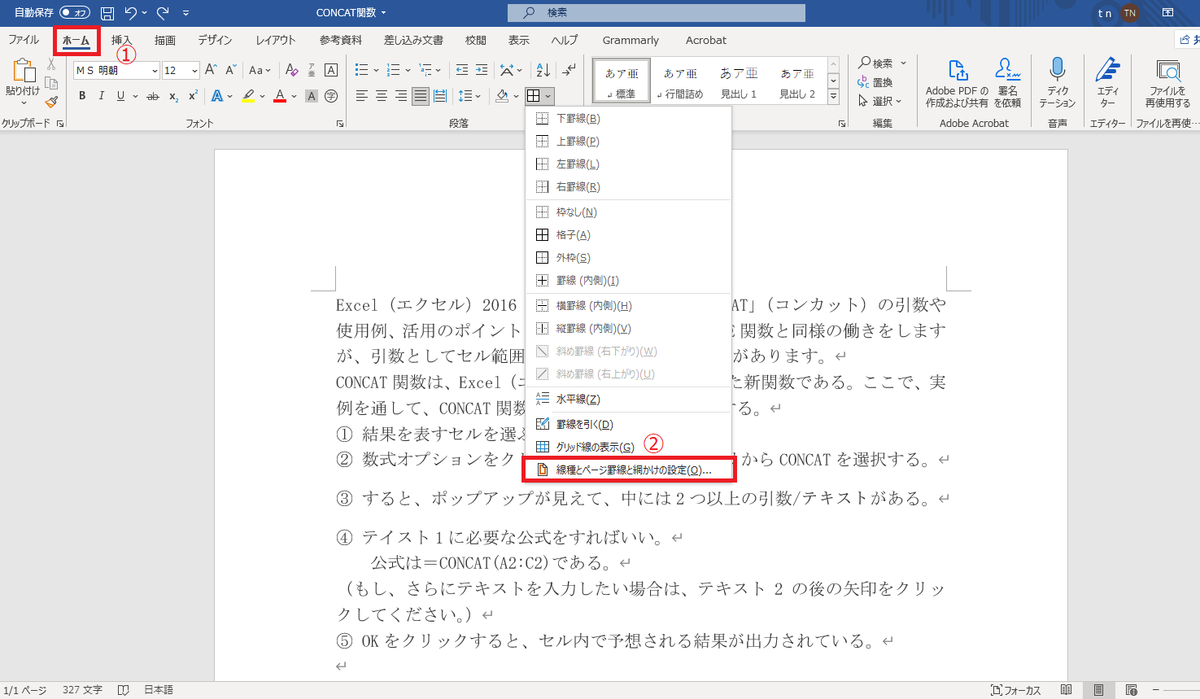Image resolution: width=1200 pixels, height=699 pixels.
Task: Click the distributed alignment icon
Action: (440, 96)
